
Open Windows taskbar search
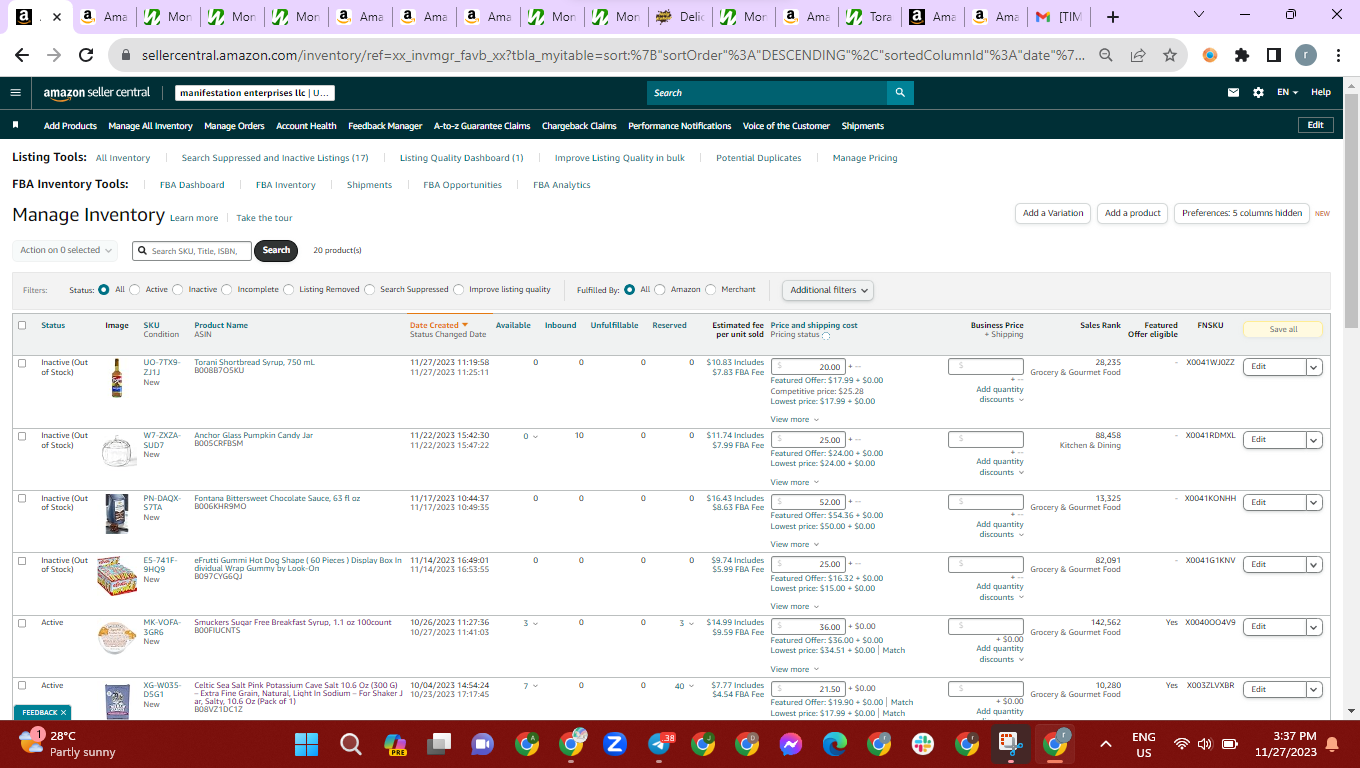click(x=351, y=744)
